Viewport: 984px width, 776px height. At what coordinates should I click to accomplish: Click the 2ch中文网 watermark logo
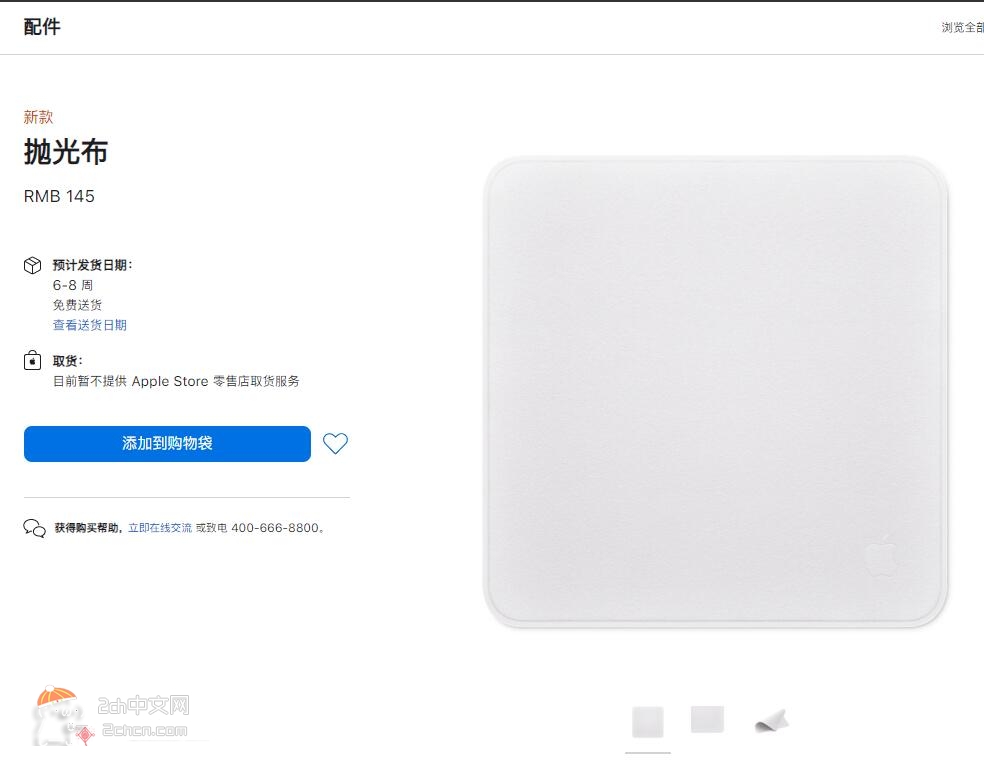(112, 716)
